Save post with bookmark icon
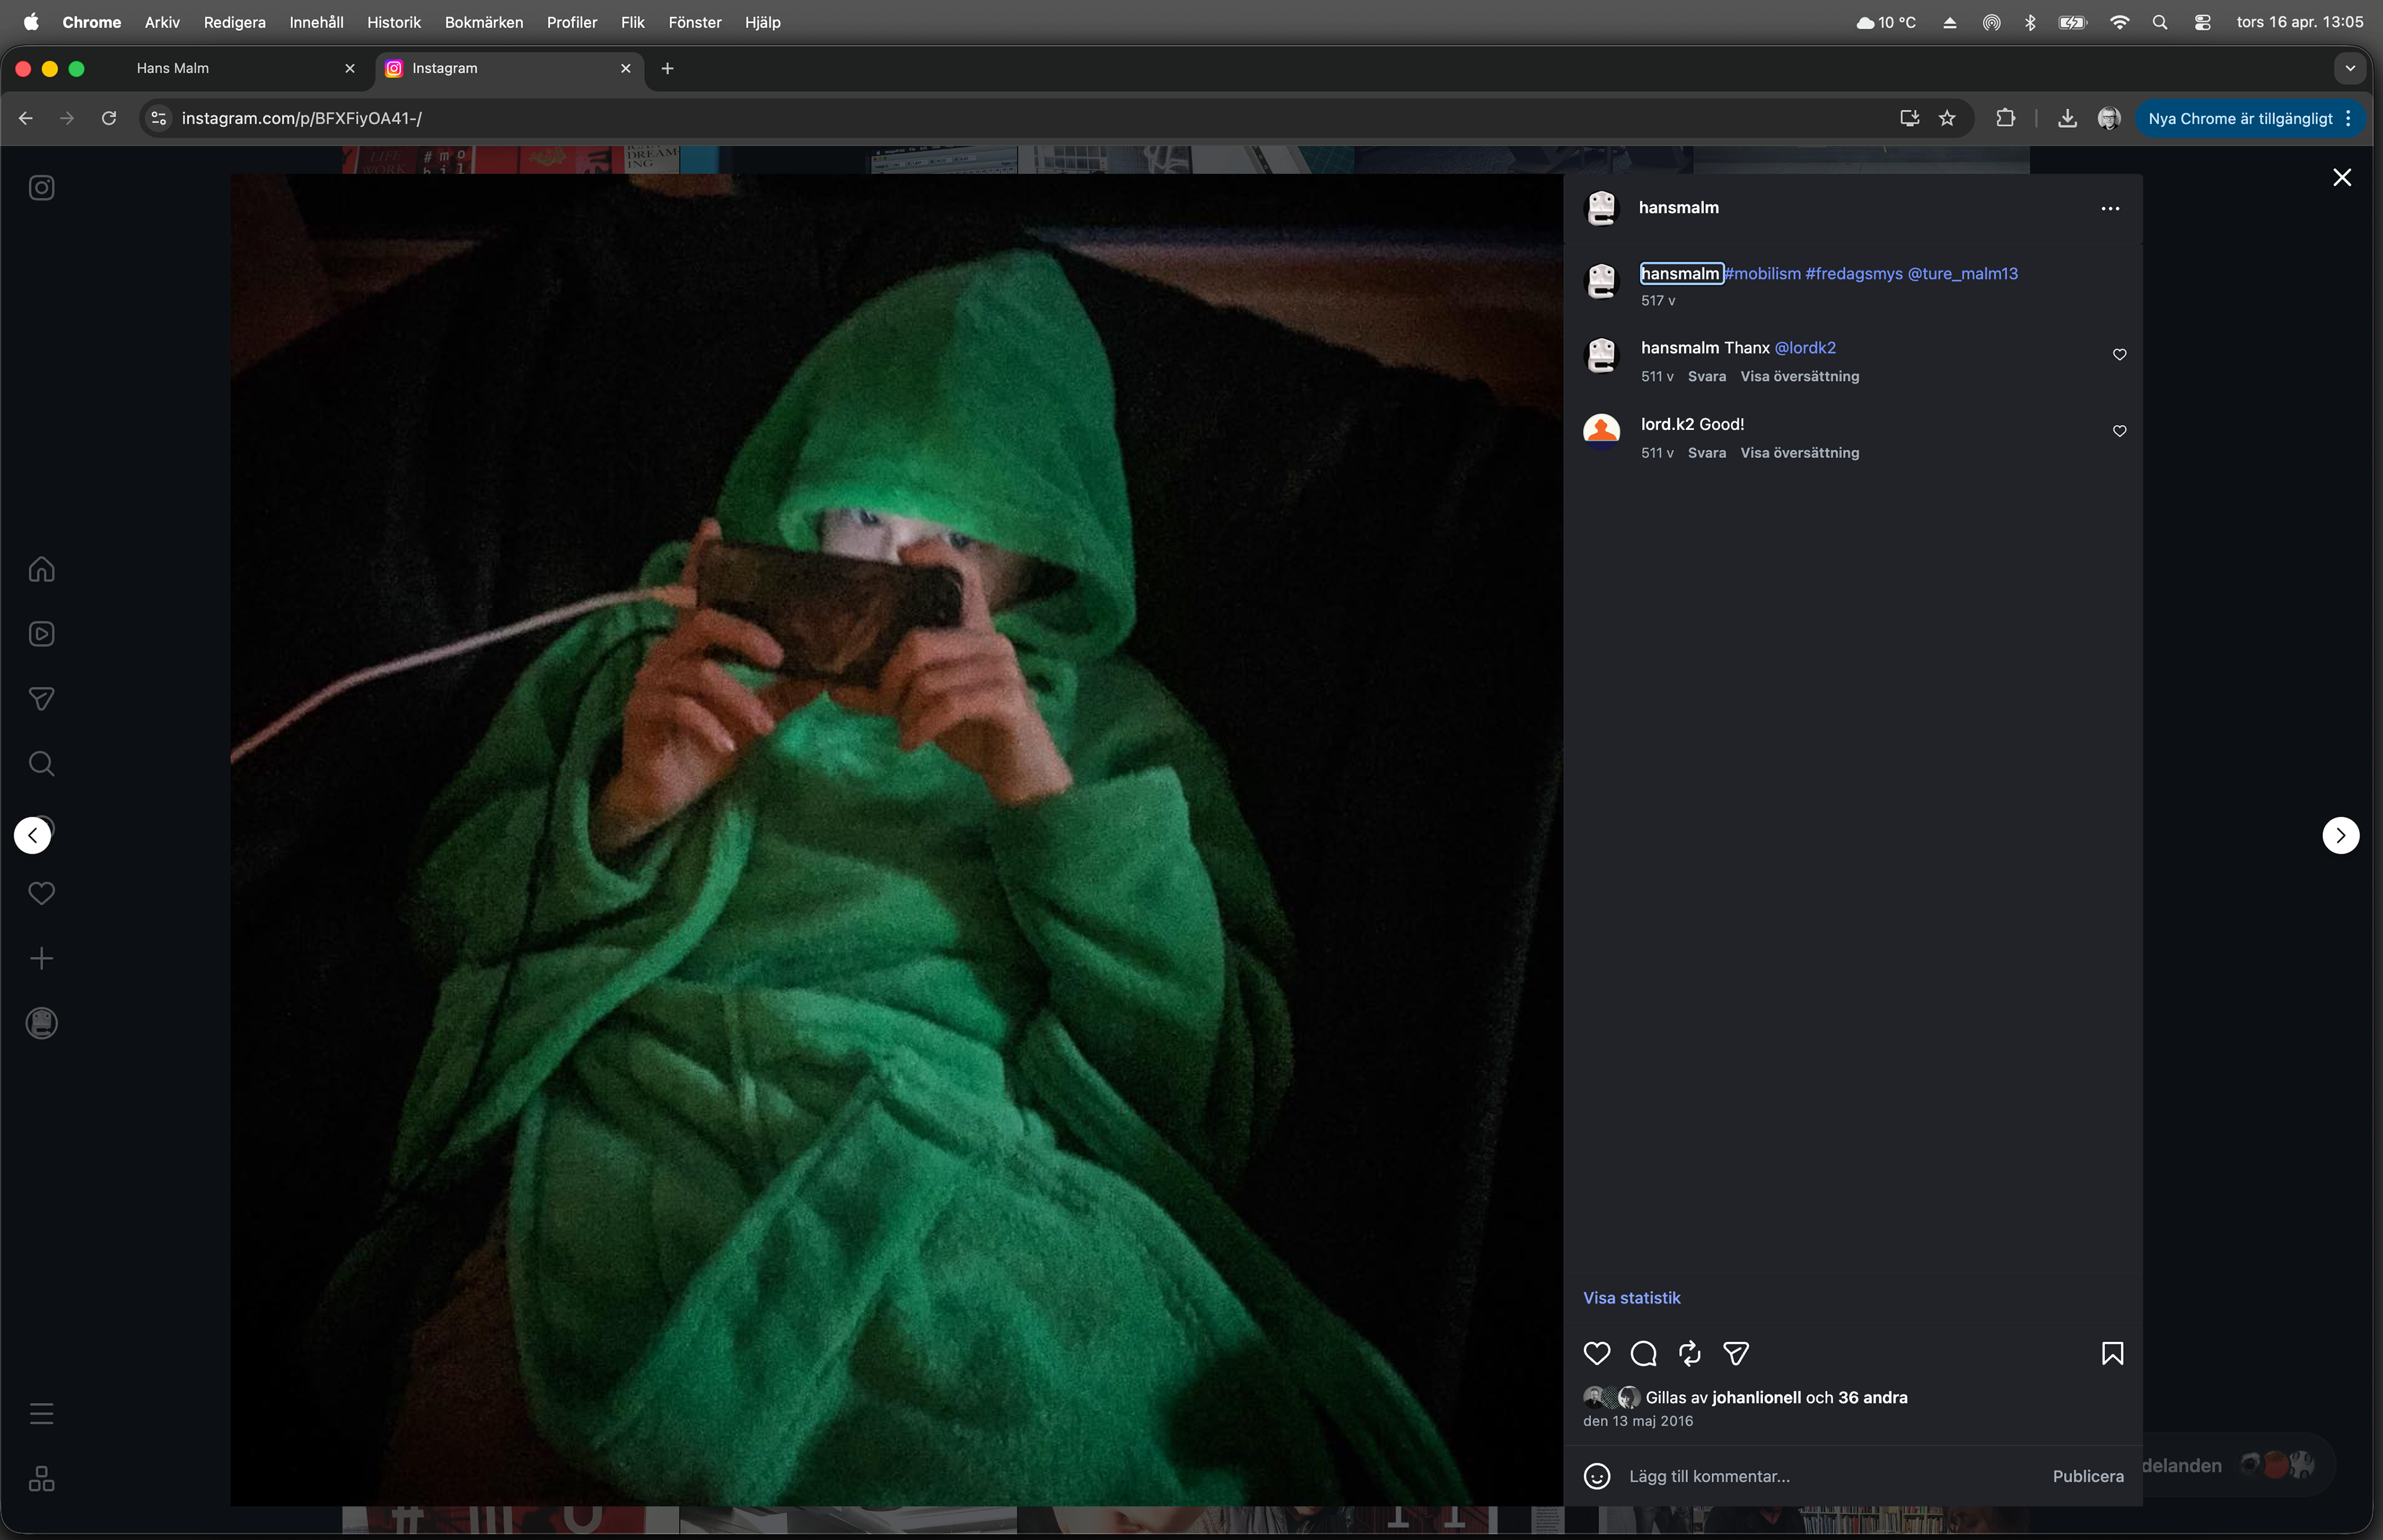This screenshot has width=2383, height=1540. [x=2112, y=1353]
